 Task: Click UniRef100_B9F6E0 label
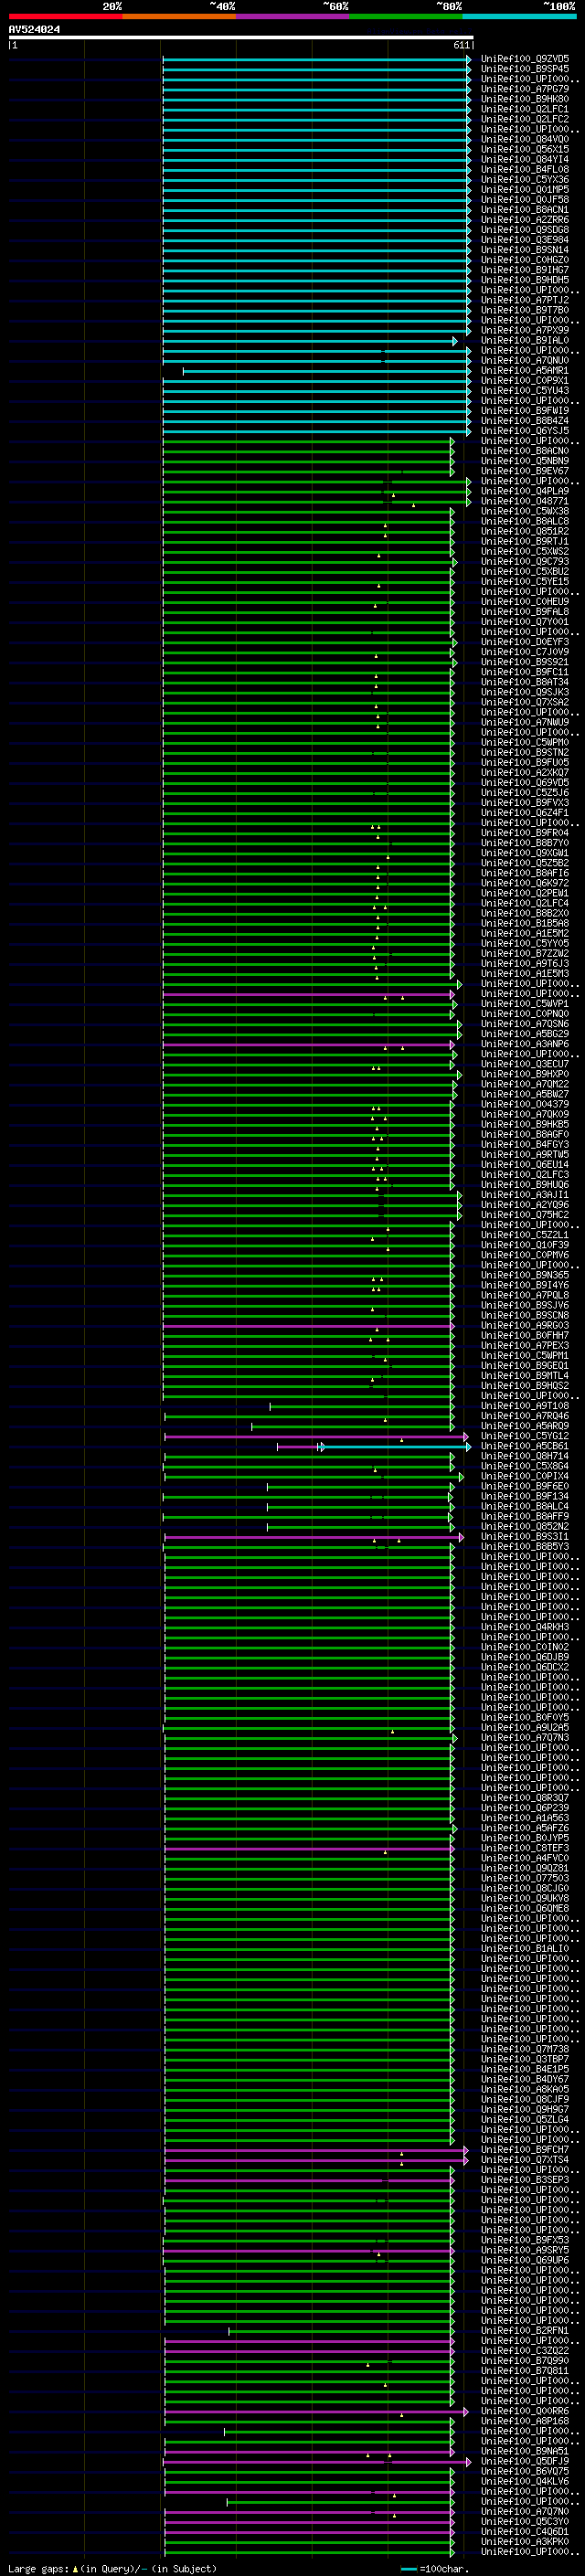(525, 1486)
